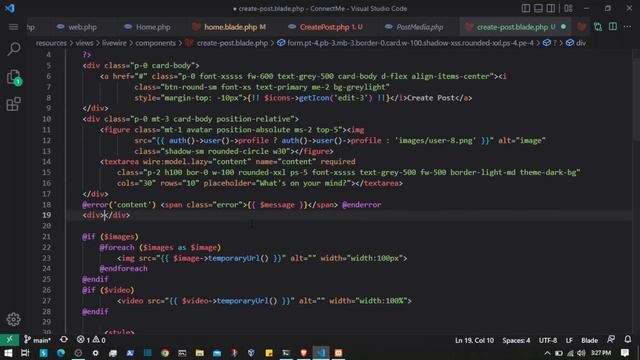The height and width of the screenshot is (360, 640).
Task: Click line number 14 in the gutter
Action: [x=47, y=162]
